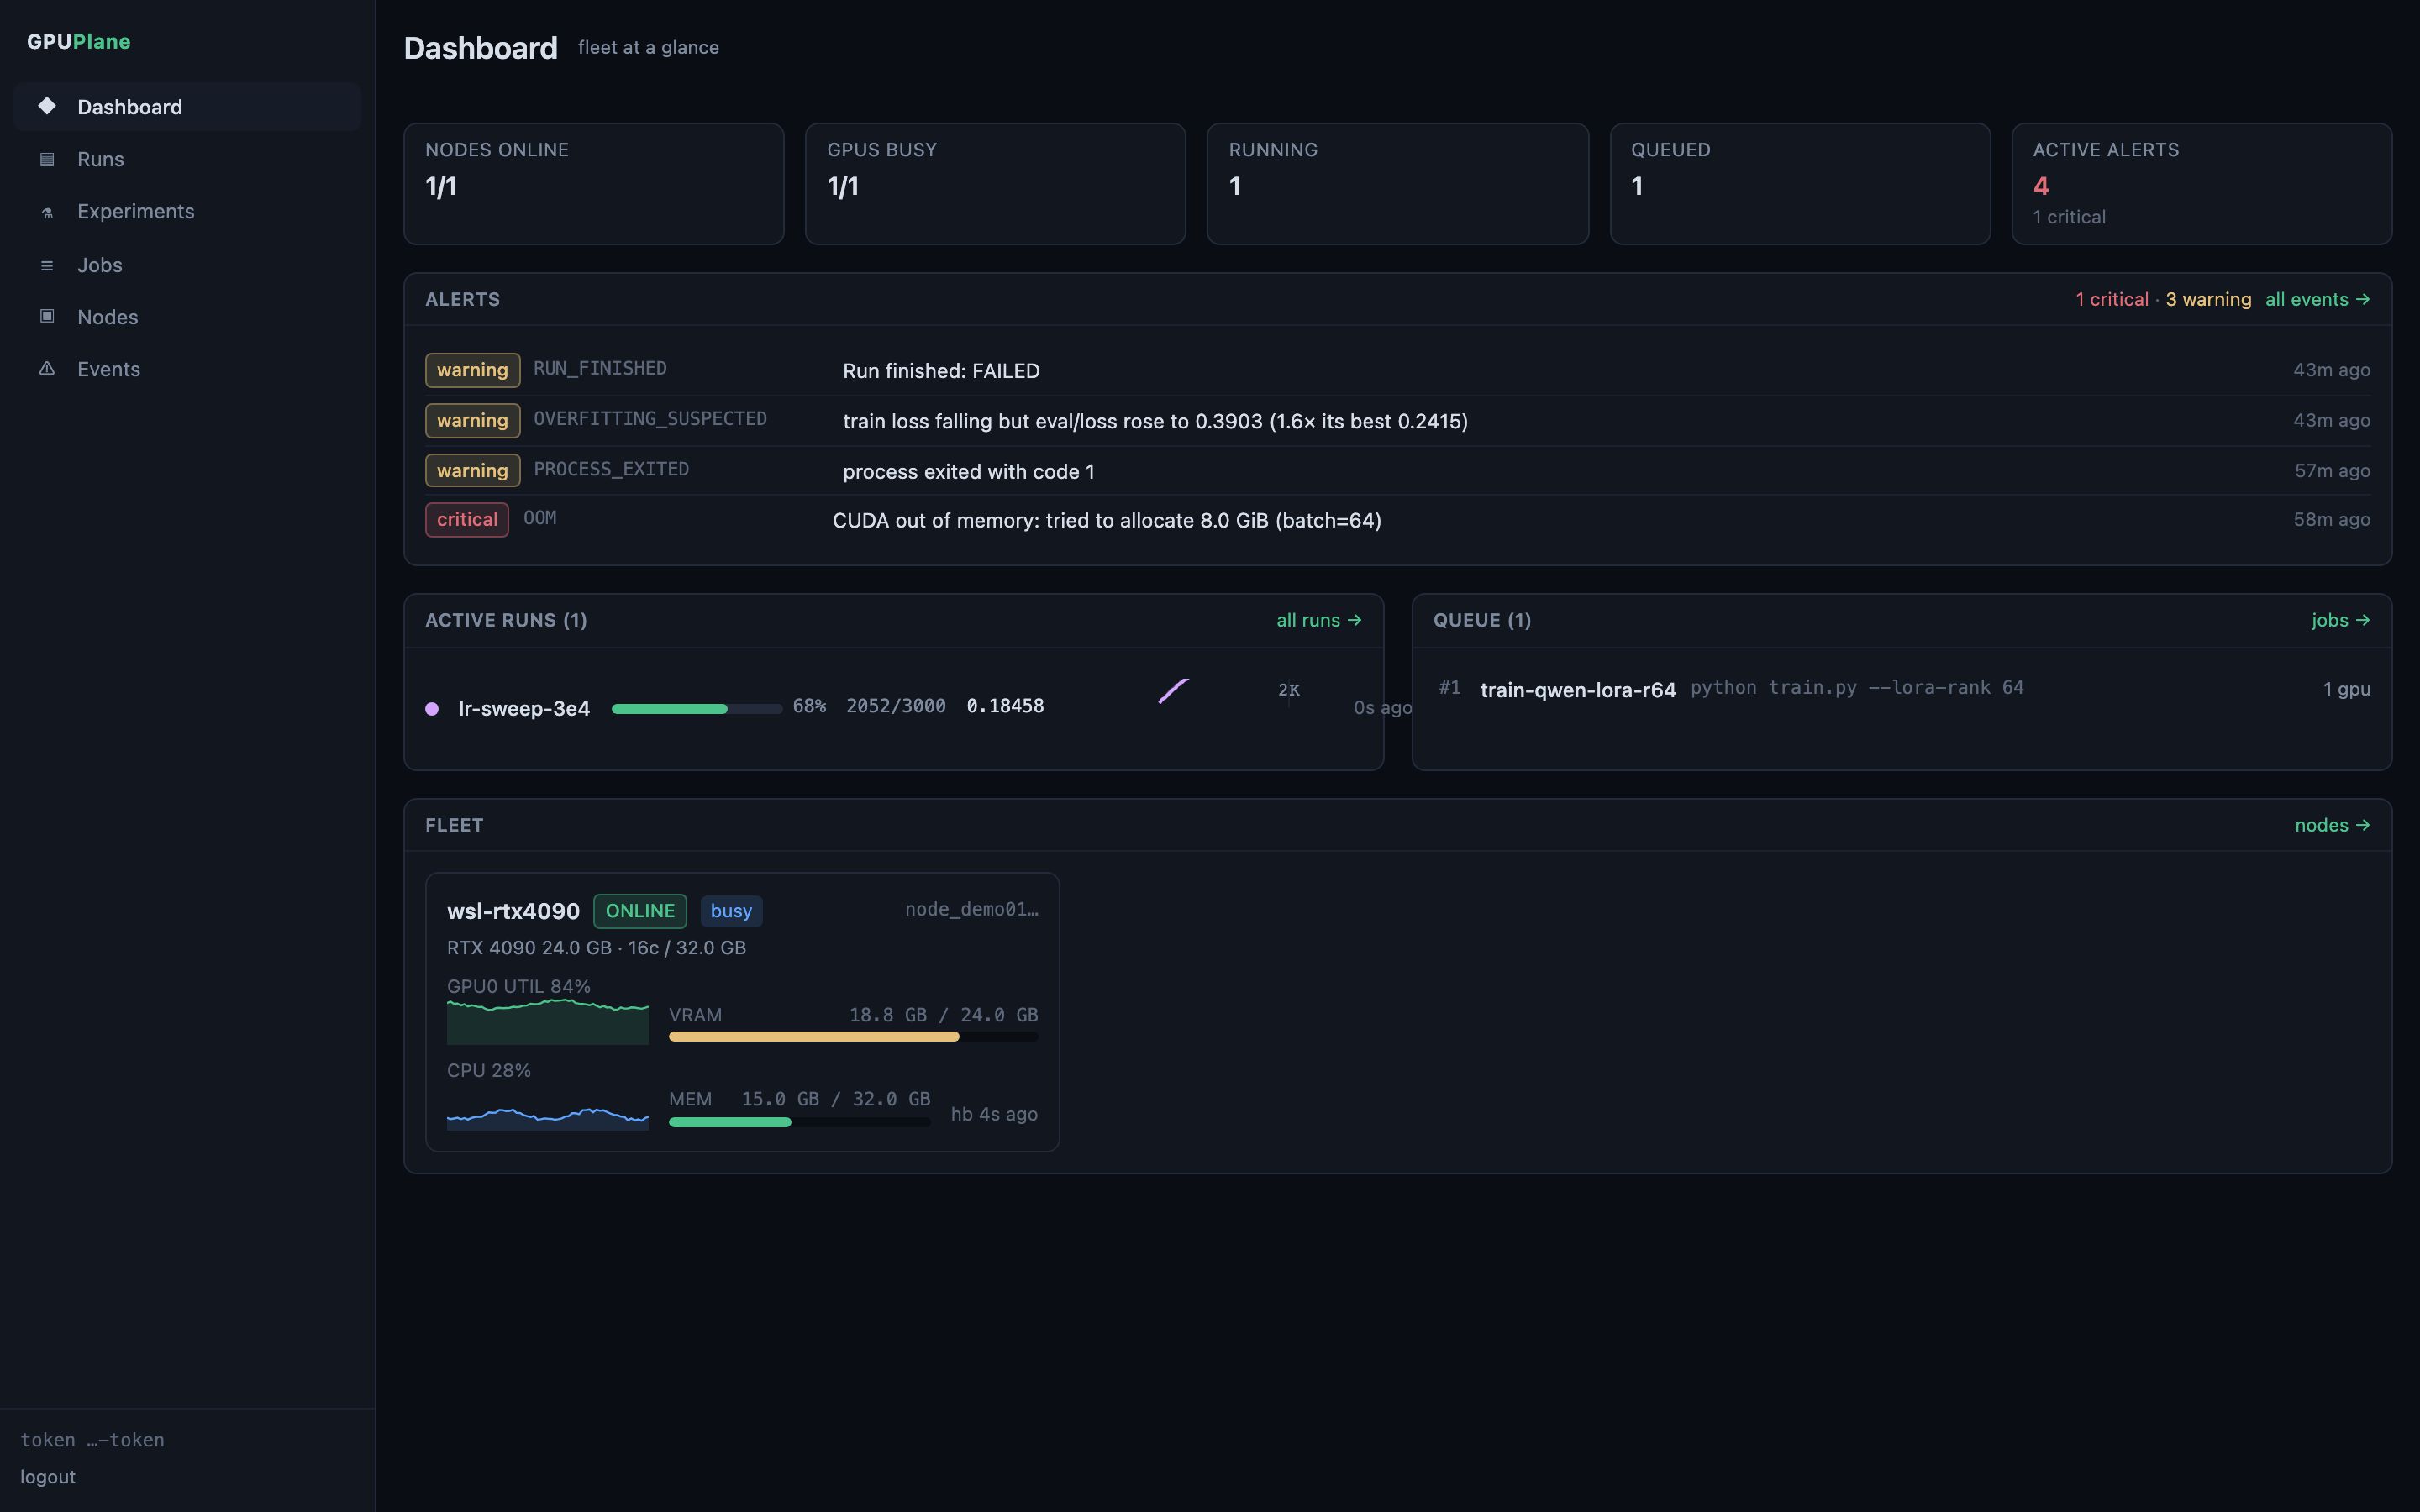
Task: Select 'process exited with code 1' alert
Action: point(968,472)
